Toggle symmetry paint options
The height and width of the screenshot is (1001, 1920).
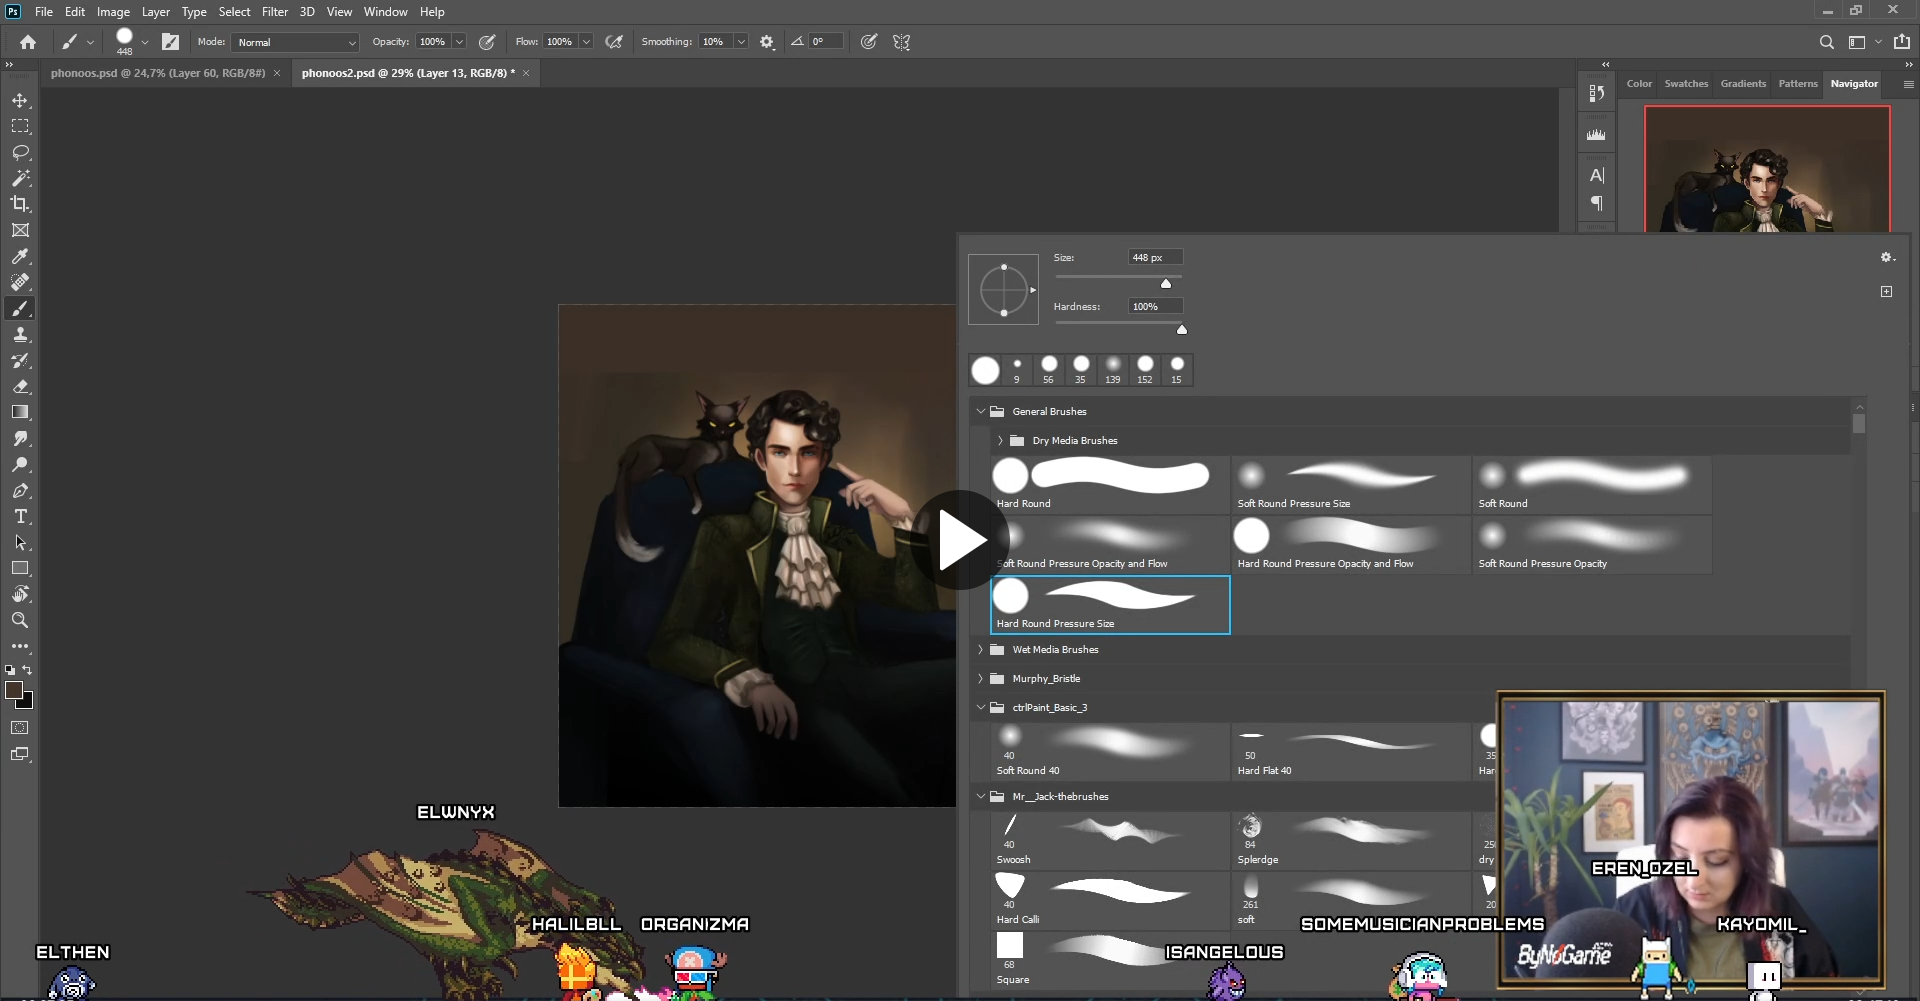[x=901, y=42]
